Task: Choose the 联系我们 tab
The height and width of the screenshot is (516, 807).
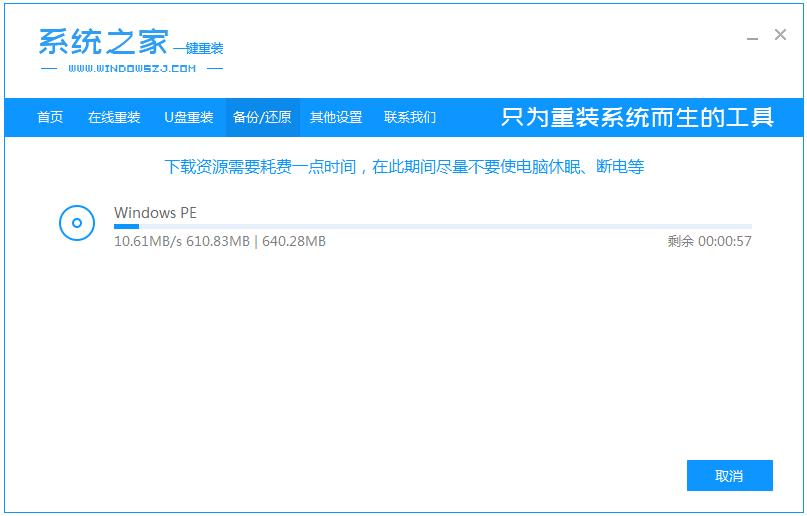Action: [x=410, y=117]
